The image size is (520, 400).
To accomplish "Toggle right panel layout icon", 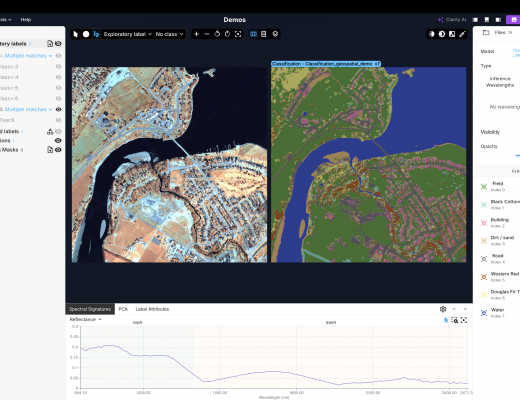I will (498, 20).
